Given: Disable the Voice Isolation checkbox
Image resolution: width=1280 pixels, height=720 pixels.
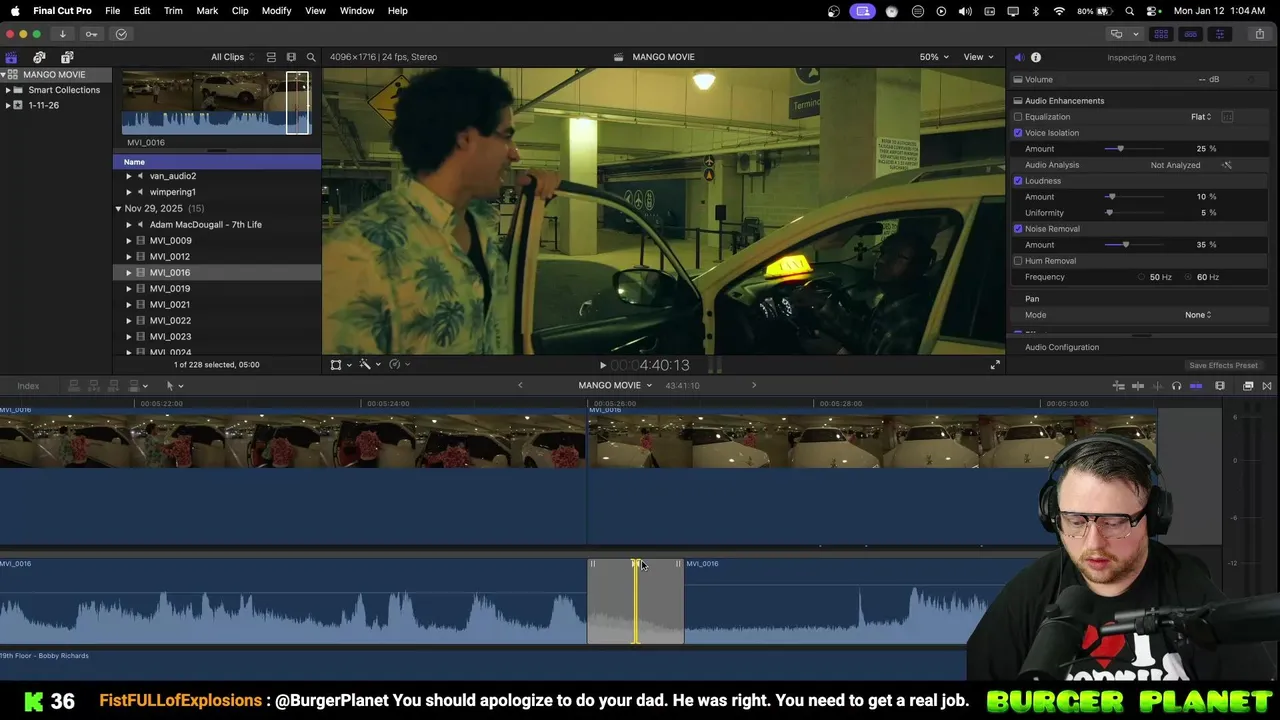Looking at the screenshot, I should click(1018, 133).
